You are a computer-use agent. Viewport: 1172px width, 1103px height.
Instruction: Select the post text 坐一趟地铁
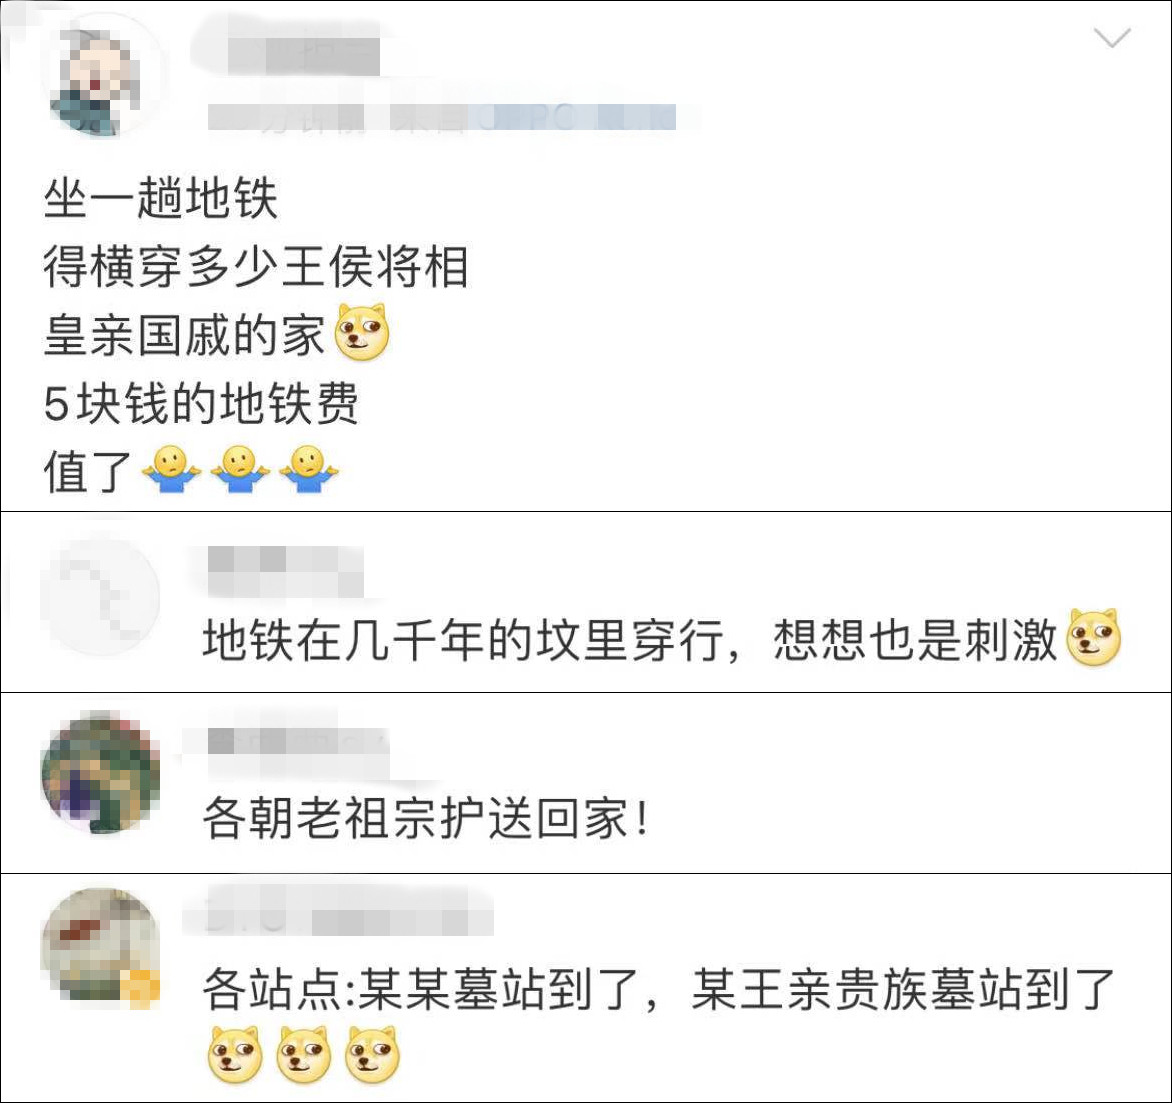[x=161, y=198]
